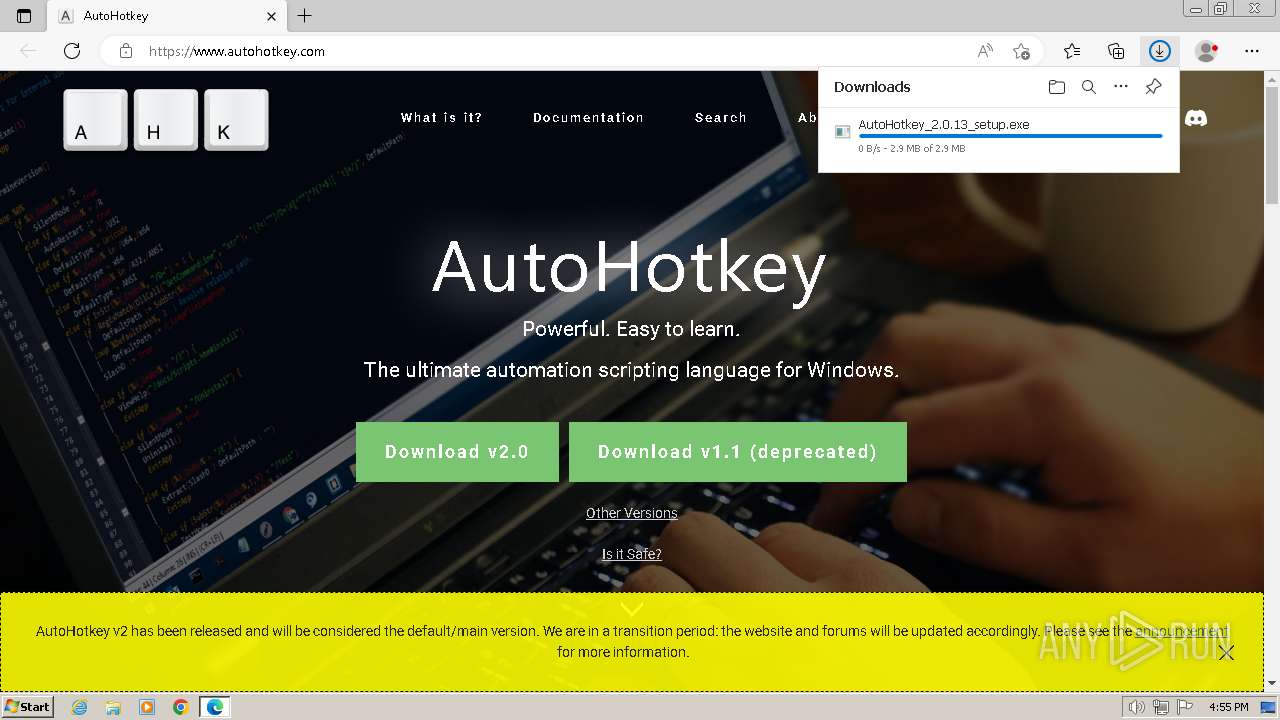Launch Internet Explorer from taskbar
The width and height of the screenshot is (1280, 720).
[79, 707]
